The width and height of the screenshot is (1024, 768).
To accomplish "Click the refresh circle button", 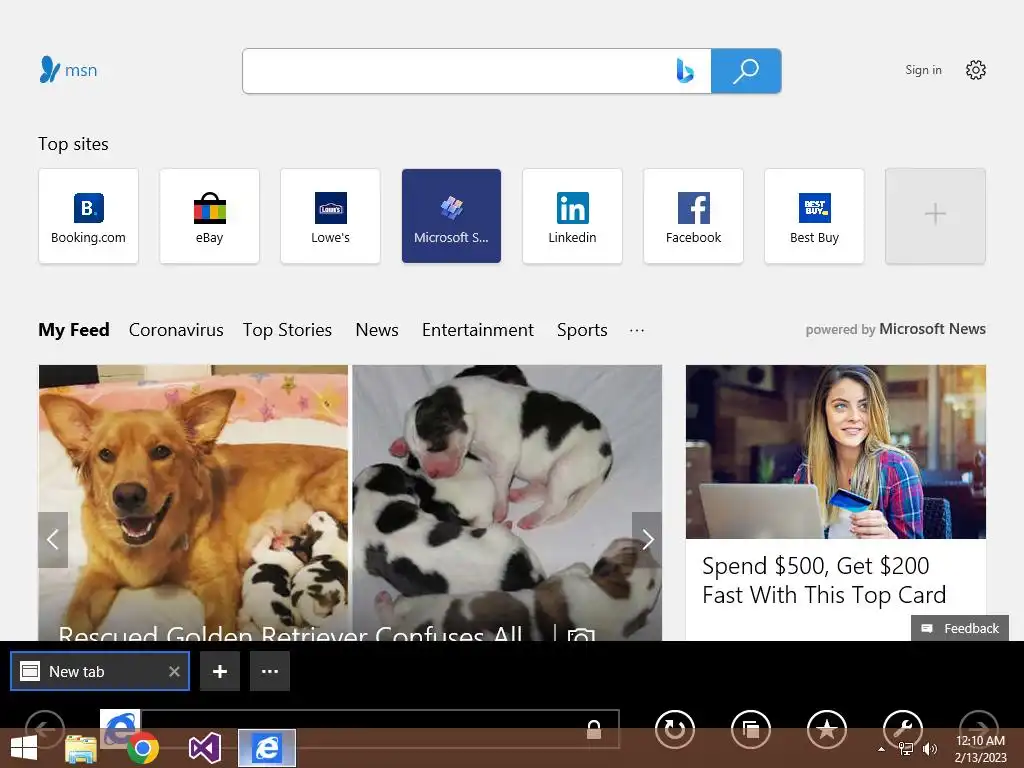I will 675,728.
